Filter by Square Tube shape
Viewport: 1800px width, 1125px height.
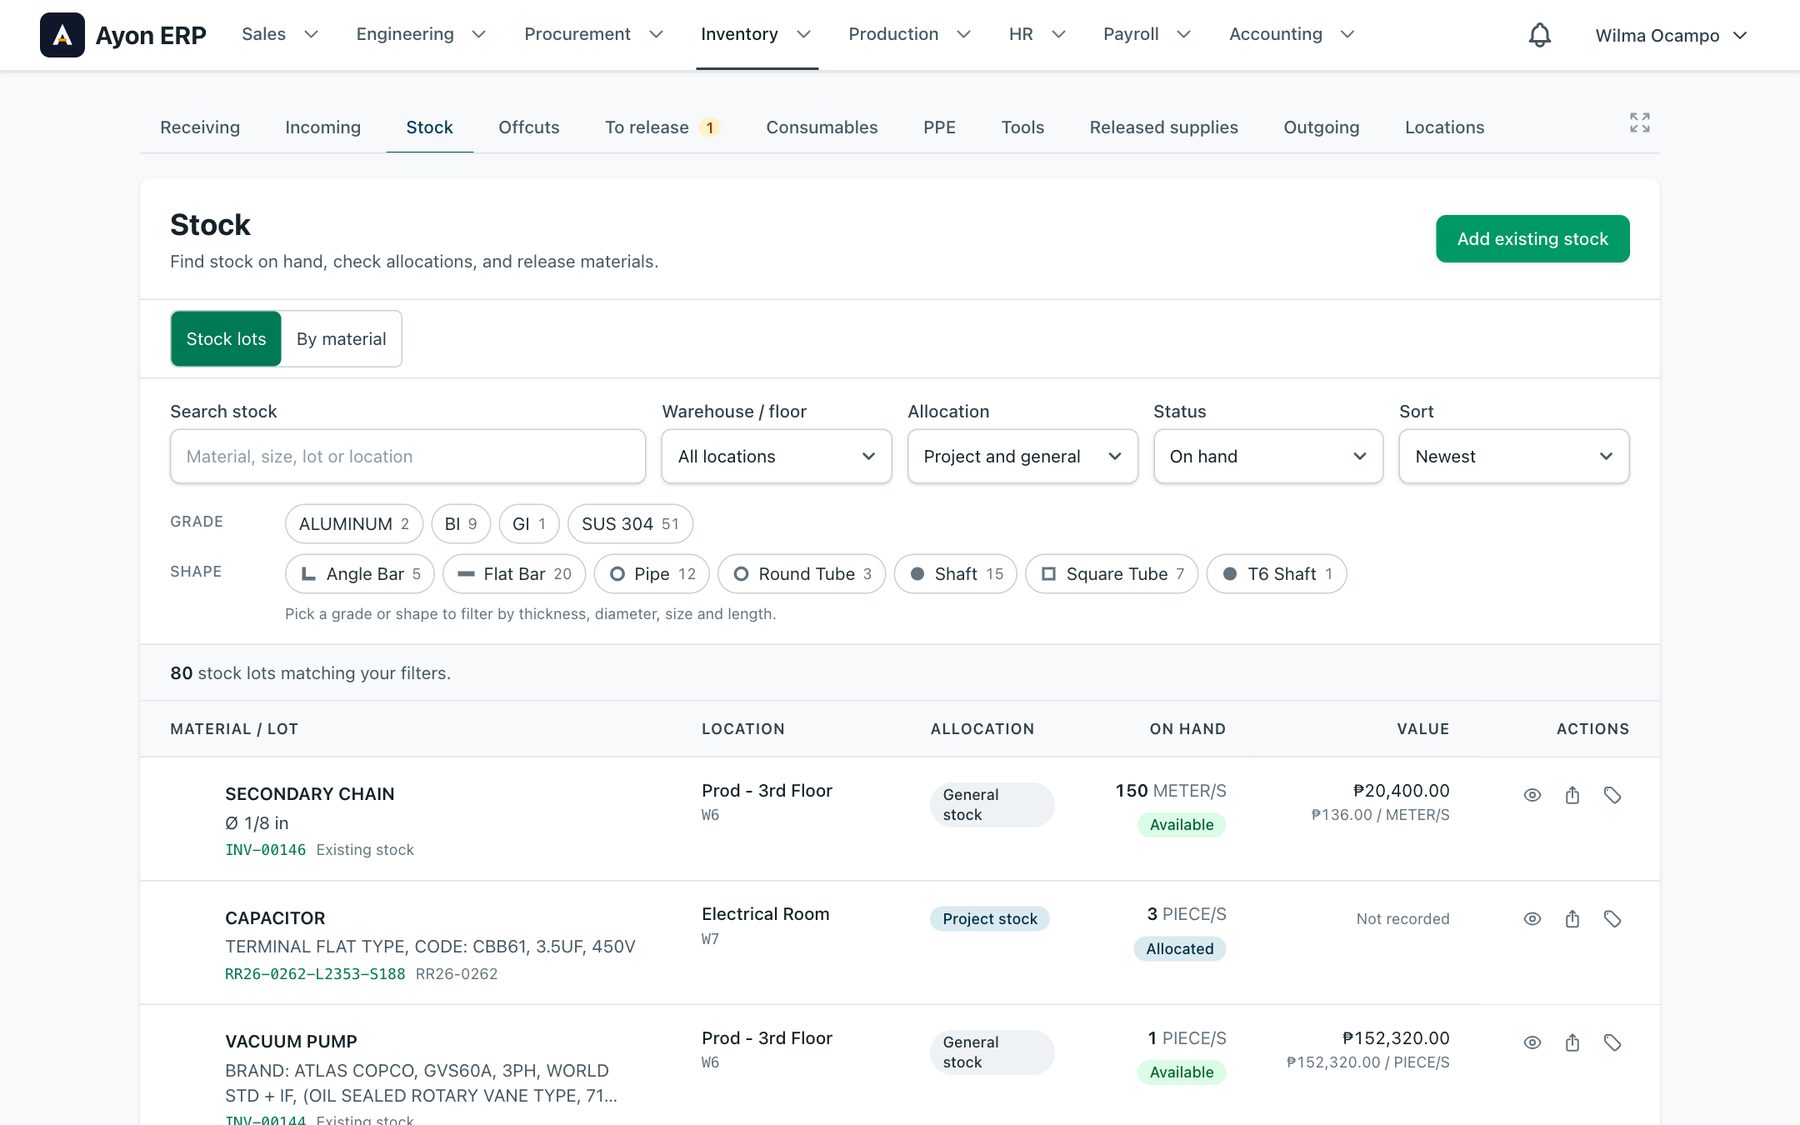click(1112, 574)
